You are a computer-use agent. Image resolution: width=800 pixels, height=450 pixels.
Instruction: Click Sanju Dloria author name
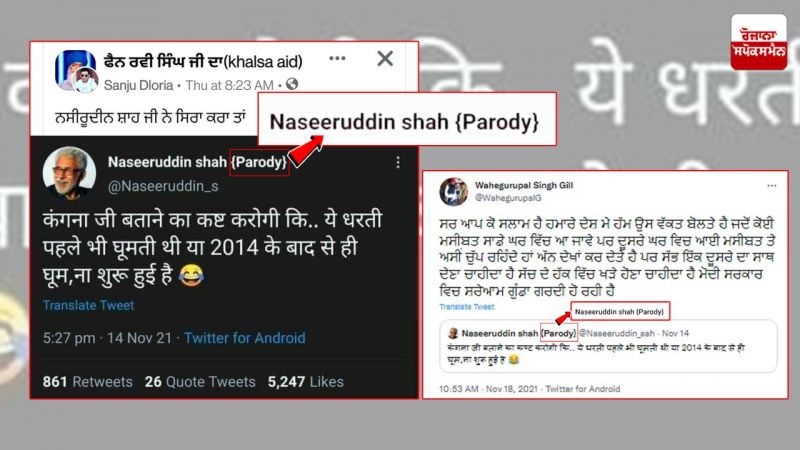pos(138,85)
